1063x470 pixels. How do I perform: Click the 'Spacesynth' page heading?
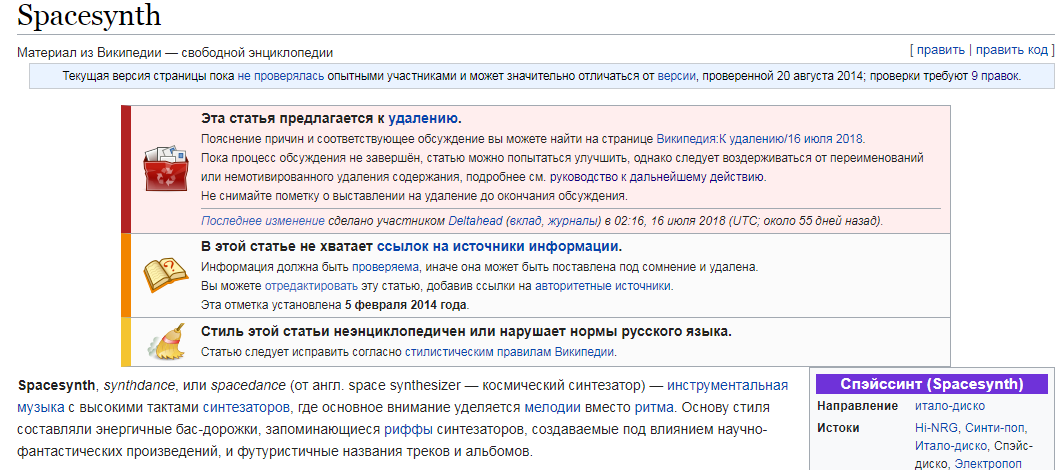pos(89,16)
